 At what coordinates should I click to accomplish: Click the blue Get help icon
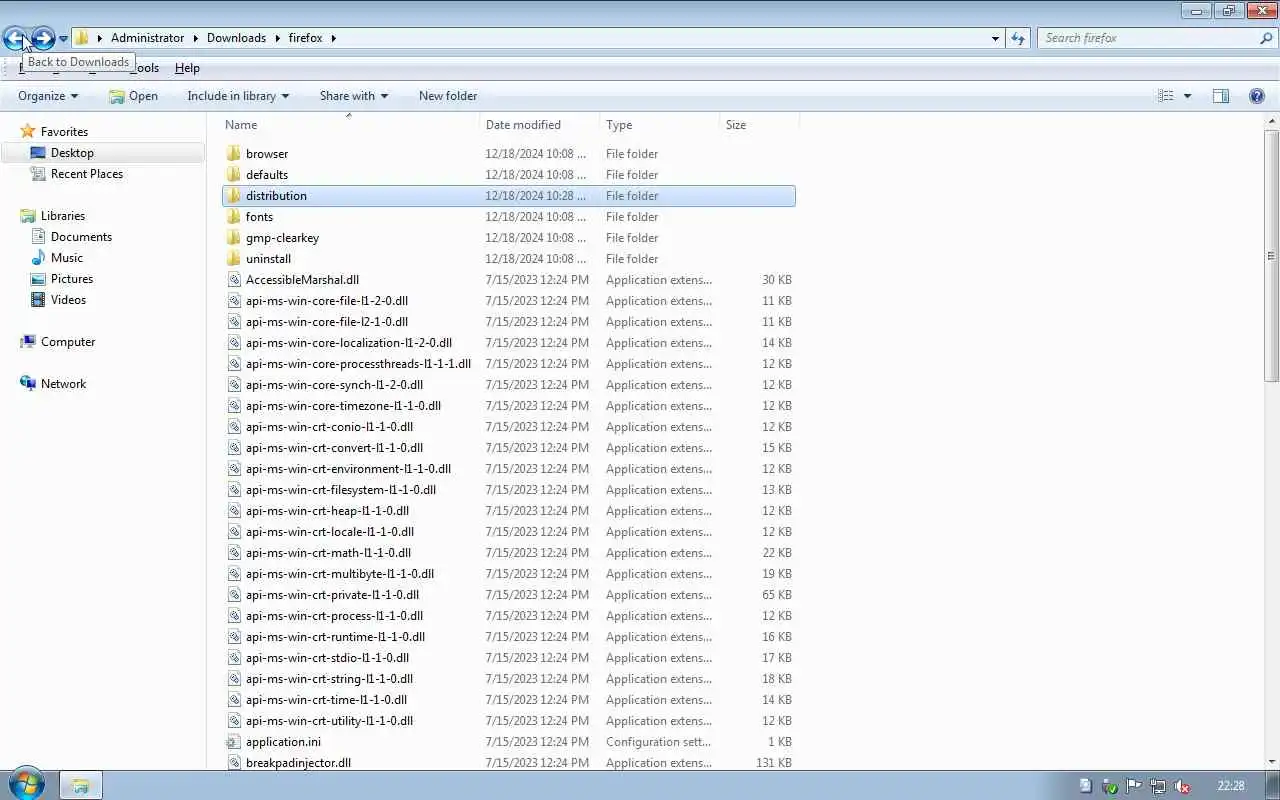1257,96
